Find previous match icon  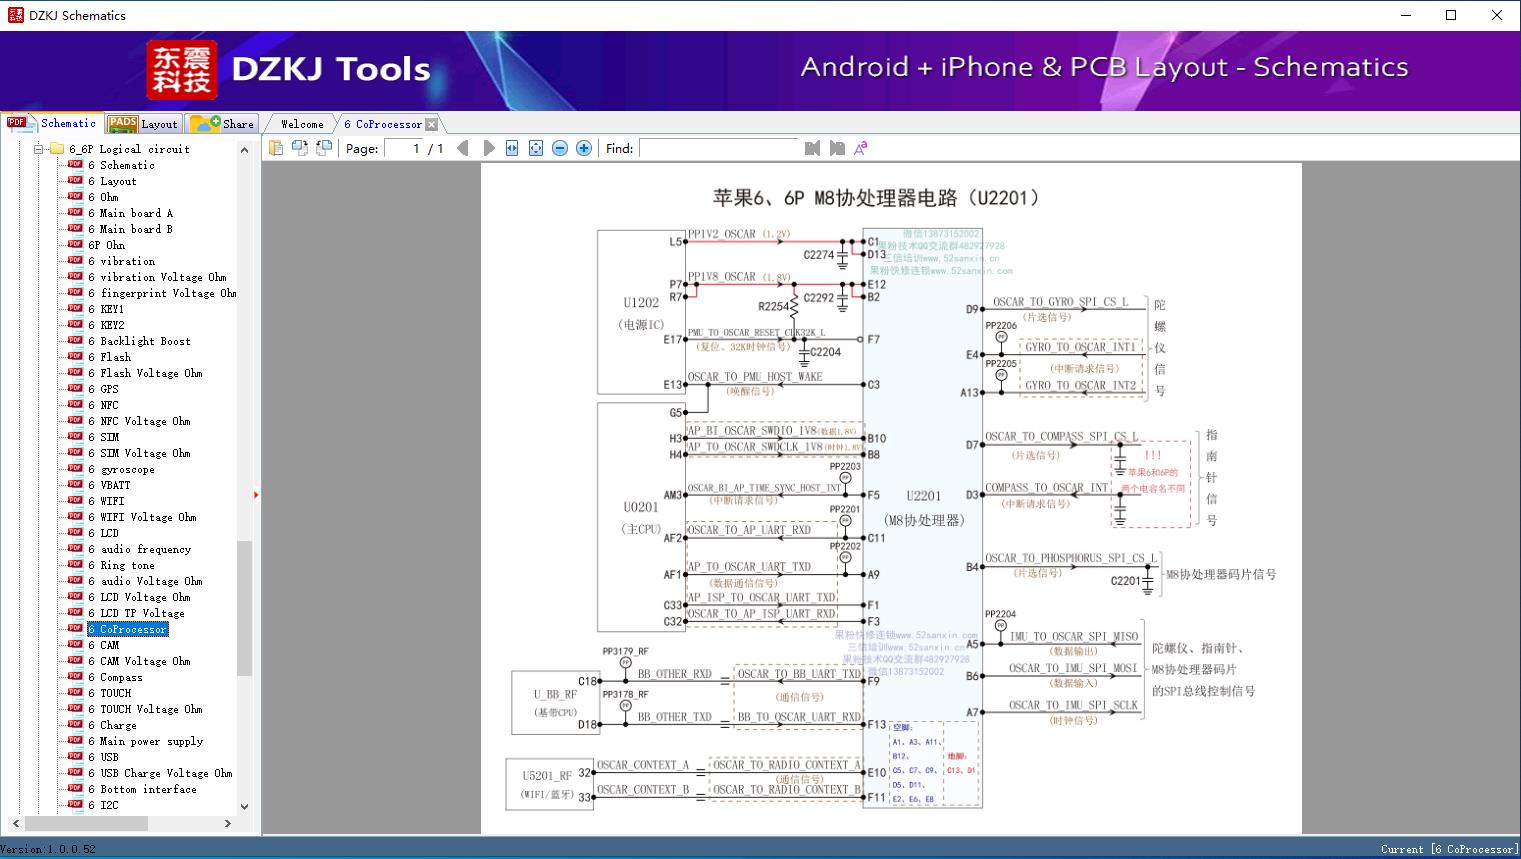tap(812, 148)
